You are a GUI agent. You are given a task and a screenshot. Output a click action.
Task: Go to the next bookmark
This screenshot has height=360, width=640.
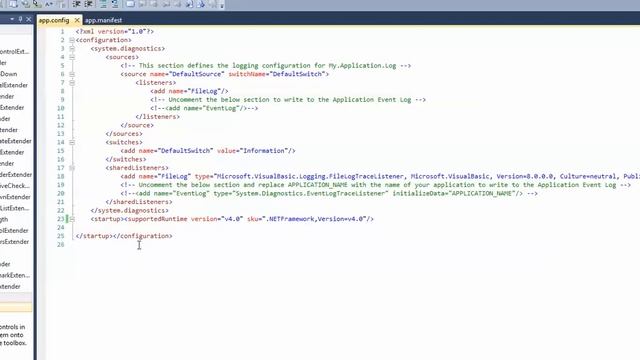pyautogui.click(x=153, y=4)
